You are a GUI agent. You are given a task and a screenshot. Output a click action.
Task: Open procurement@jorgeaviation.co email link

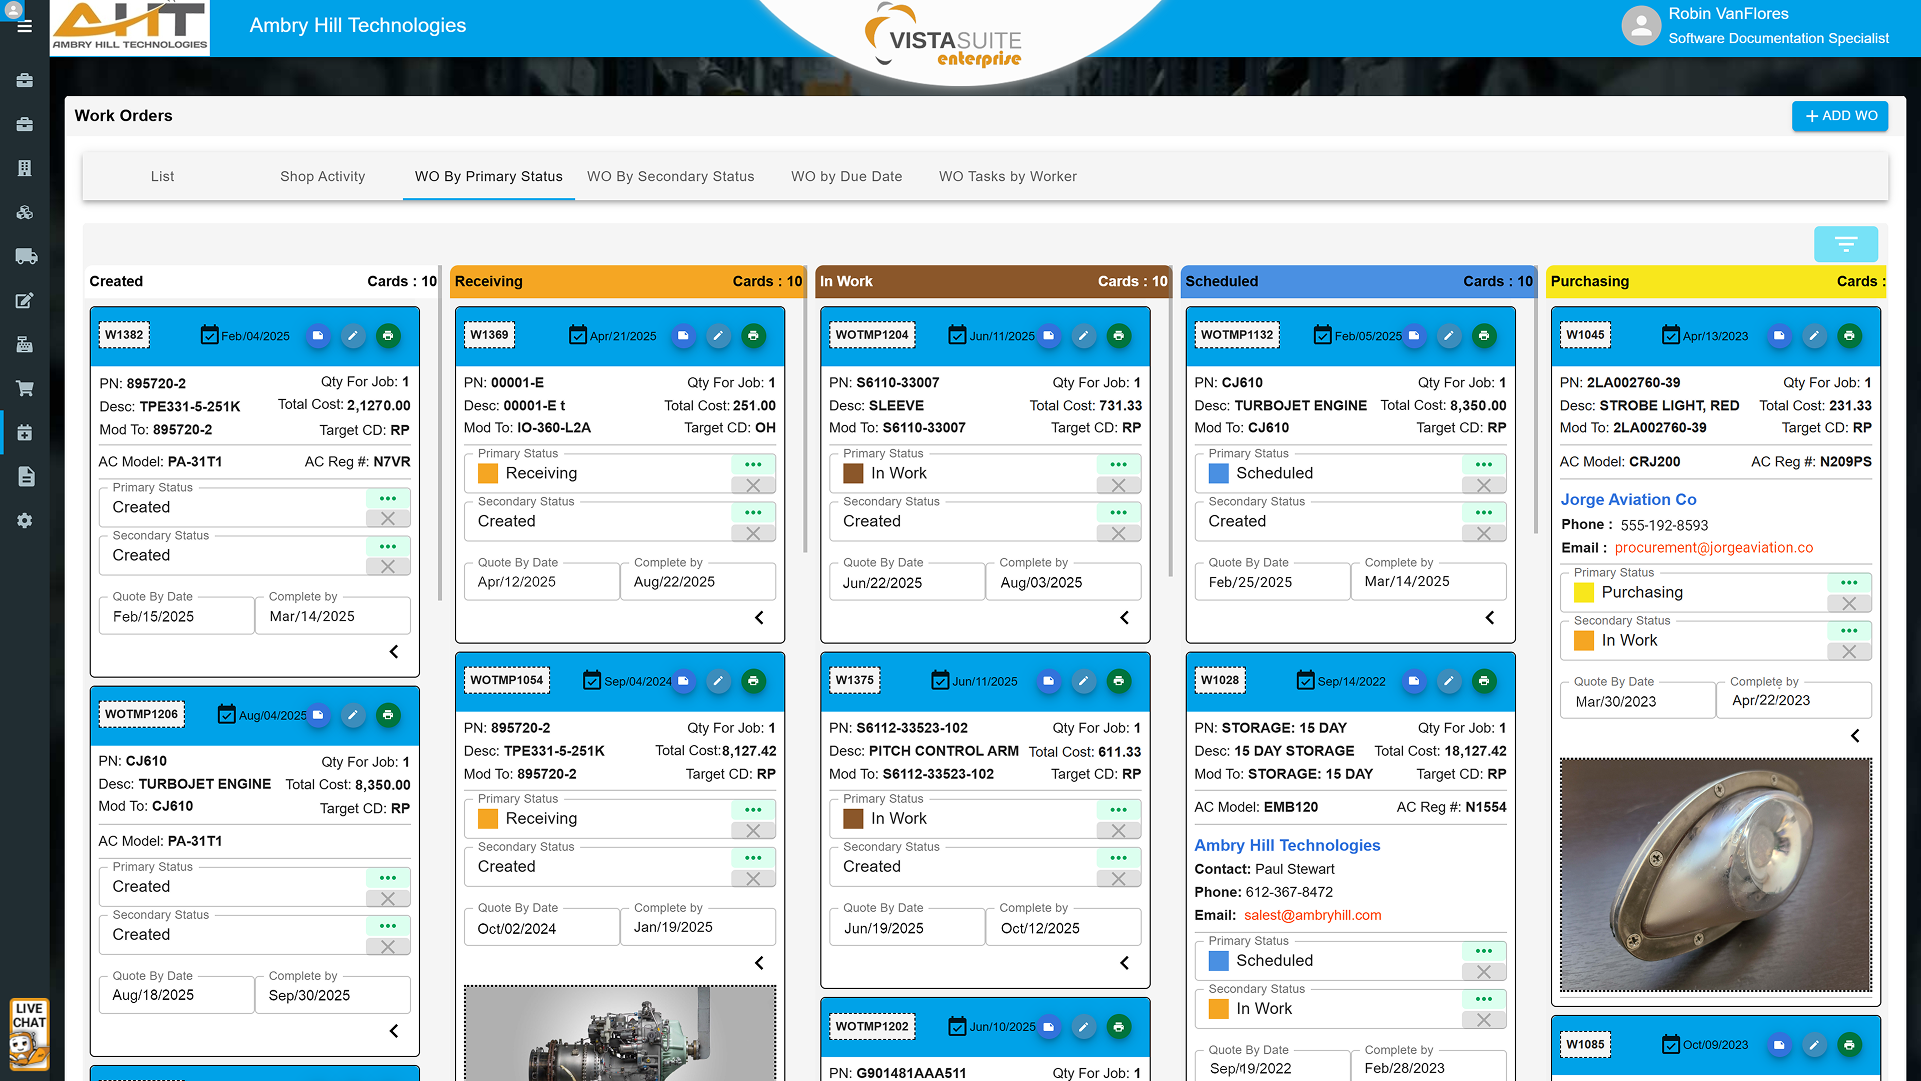[1713, 548]
